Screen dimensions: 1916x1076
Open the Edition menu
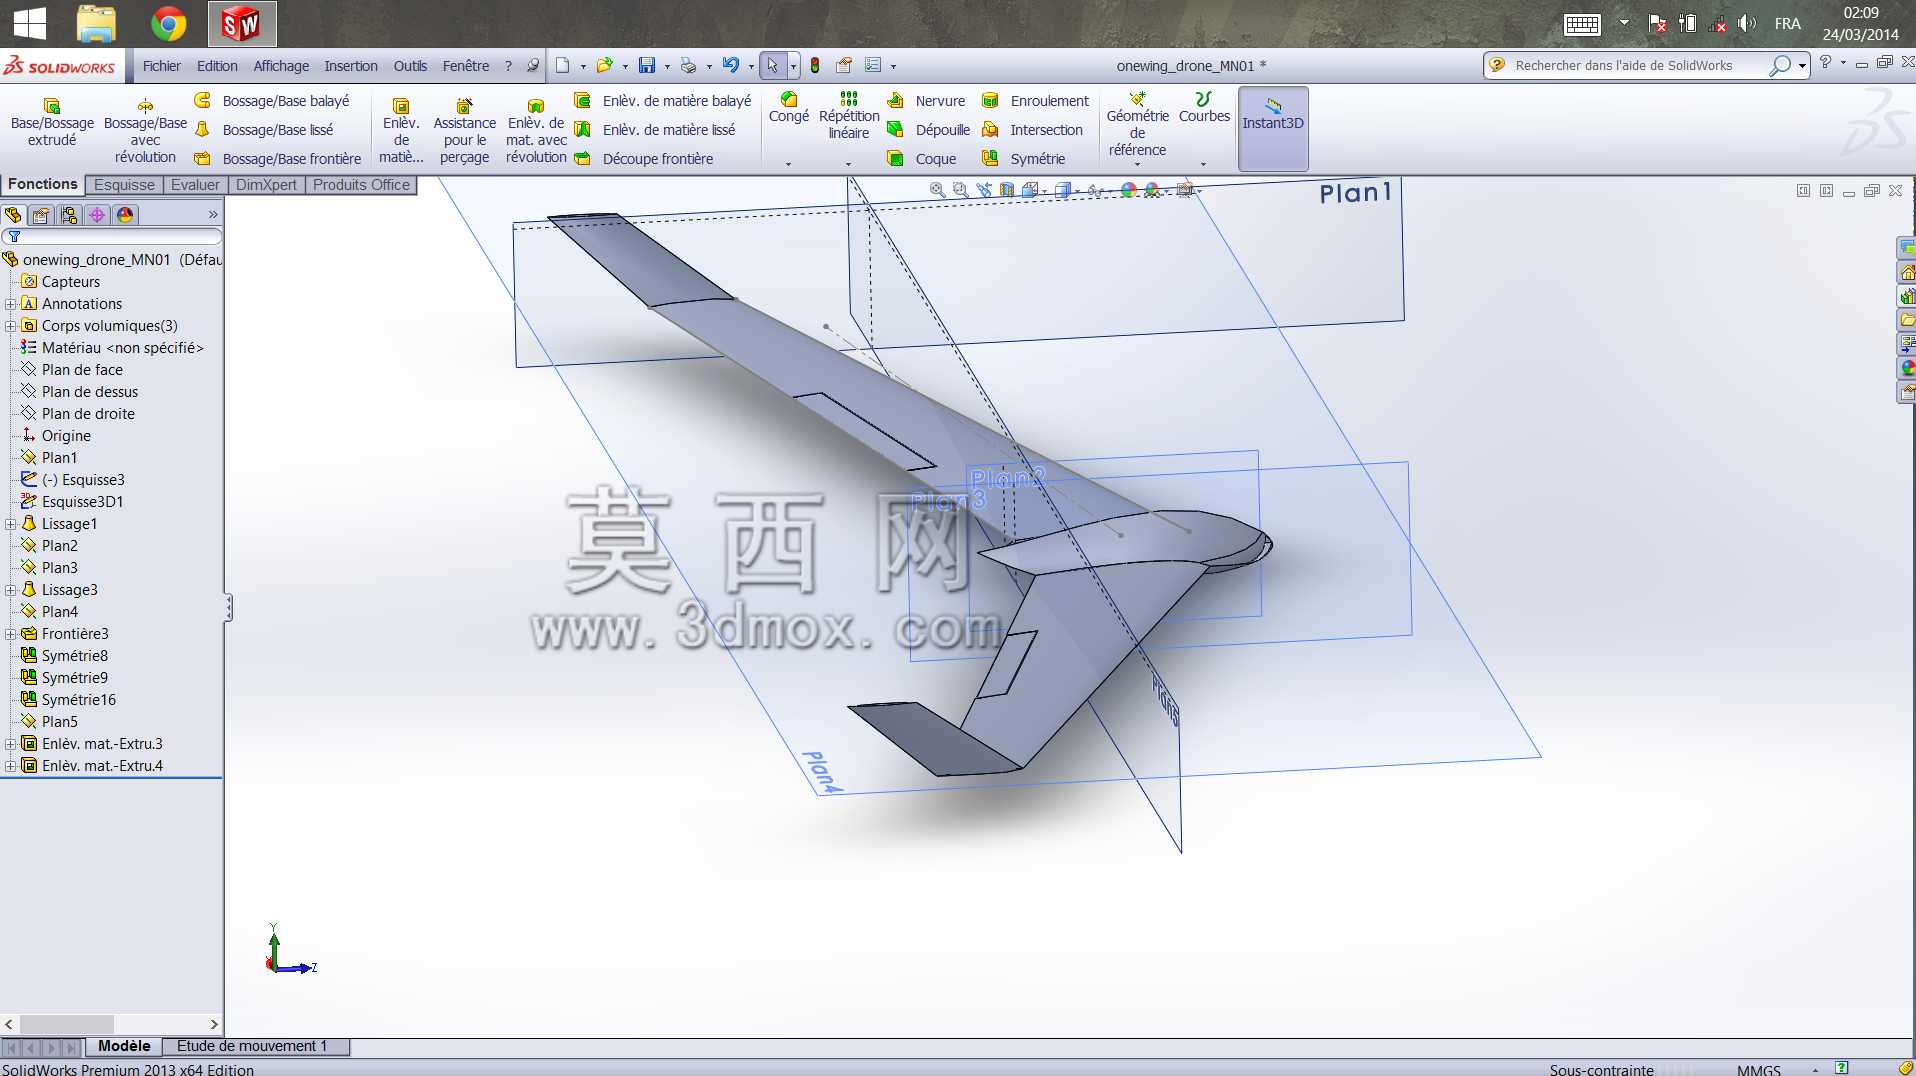point(217,66)
